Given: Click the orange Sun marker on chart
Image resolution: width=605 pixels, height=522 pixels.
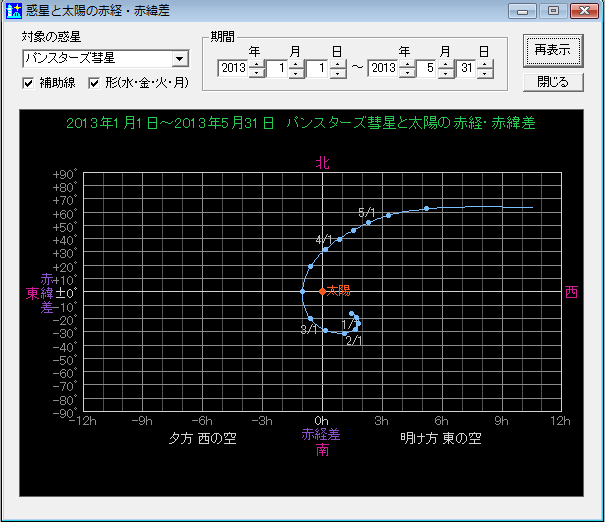Looking at the screenshot, I should (x=322, y=291).
